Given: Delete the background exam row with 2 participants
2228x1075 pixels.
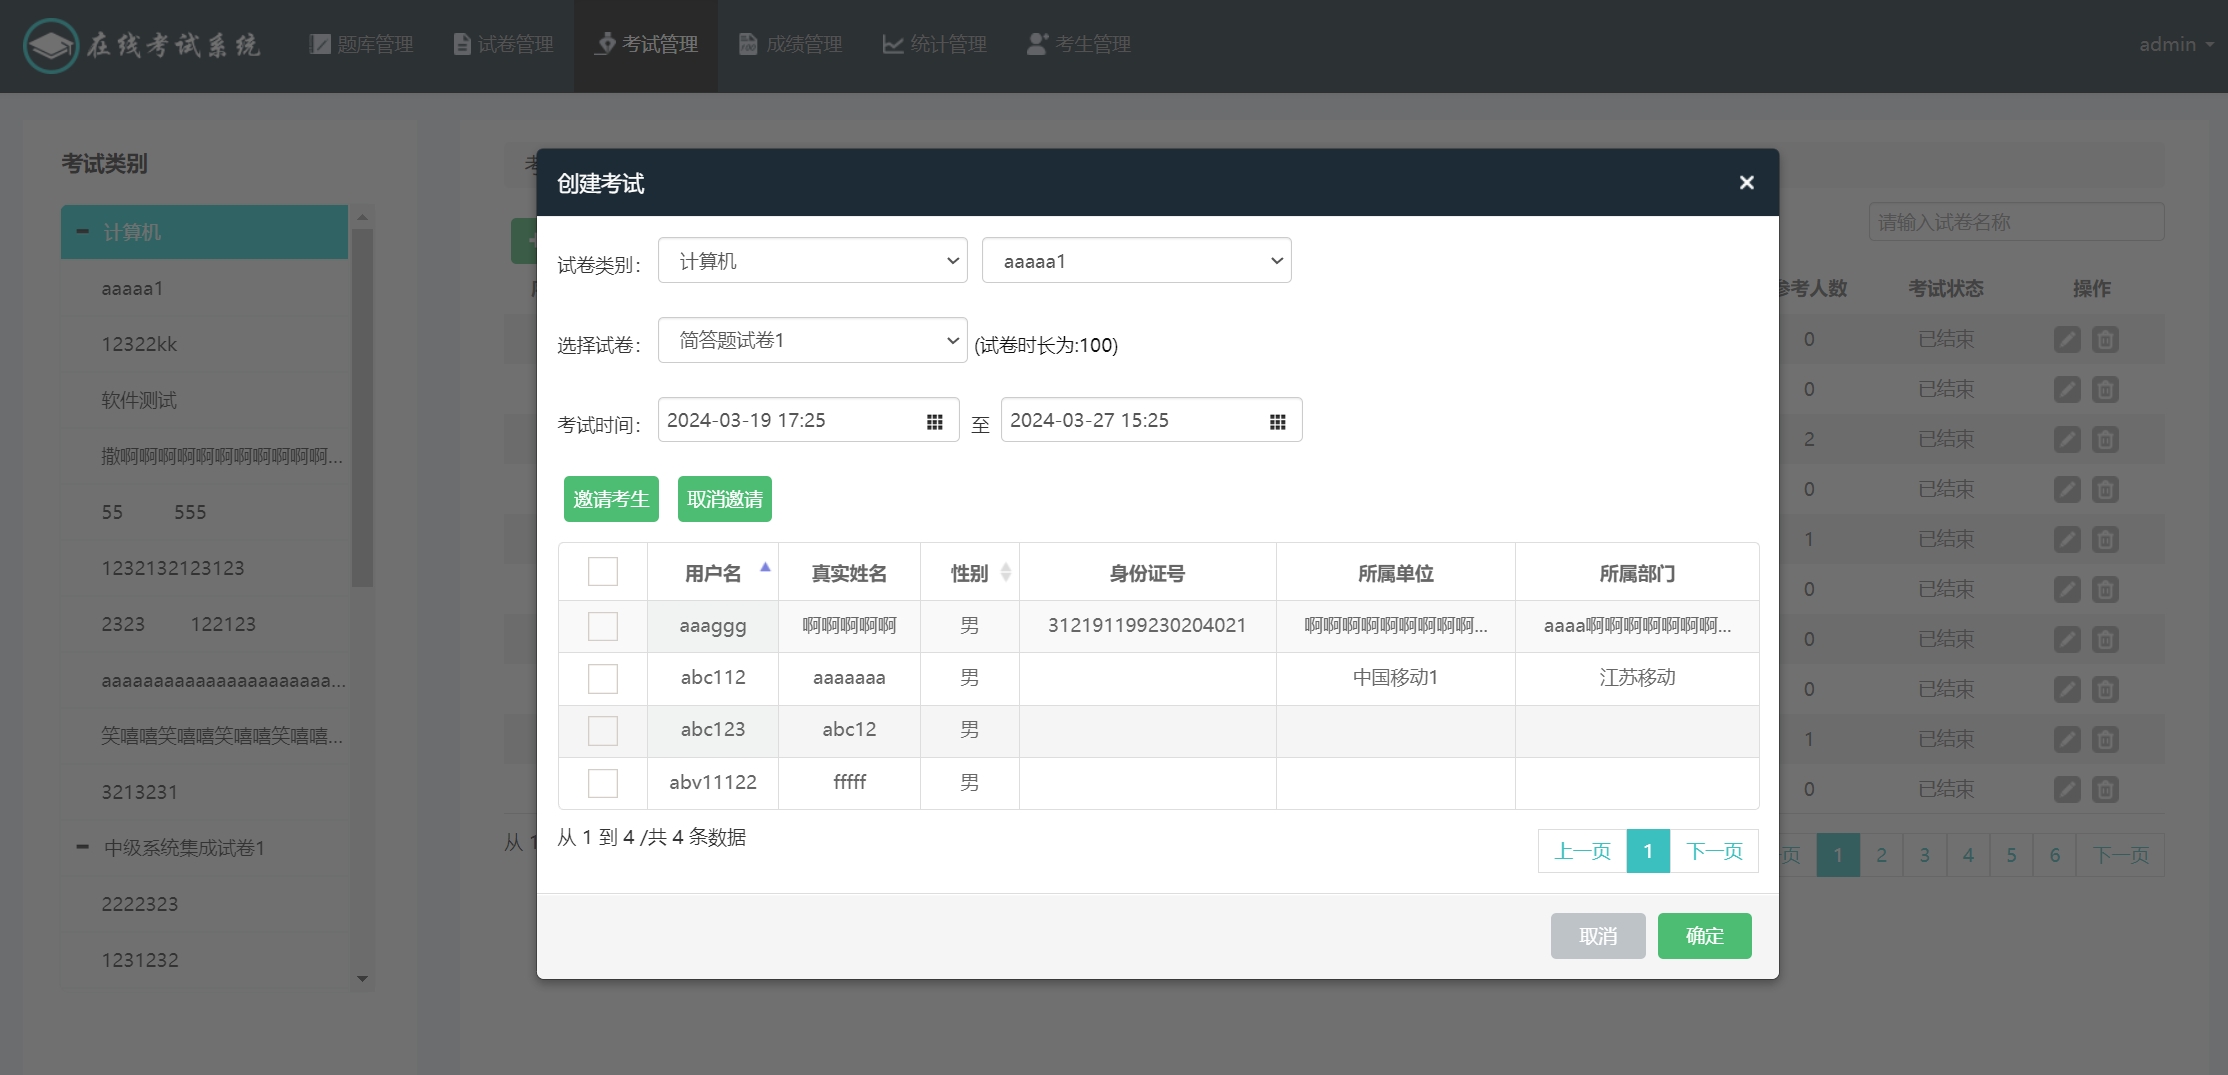Looking at the screenshot, I should 2105,439.
